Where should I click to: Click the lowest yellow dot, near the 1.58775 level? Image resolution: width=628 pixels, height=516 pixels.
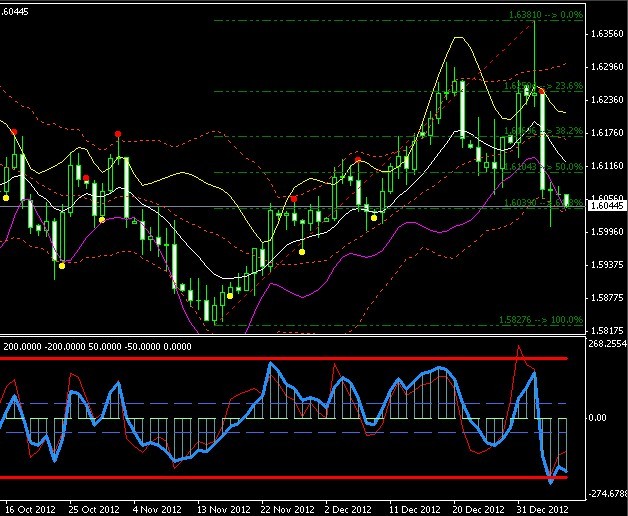230,296
